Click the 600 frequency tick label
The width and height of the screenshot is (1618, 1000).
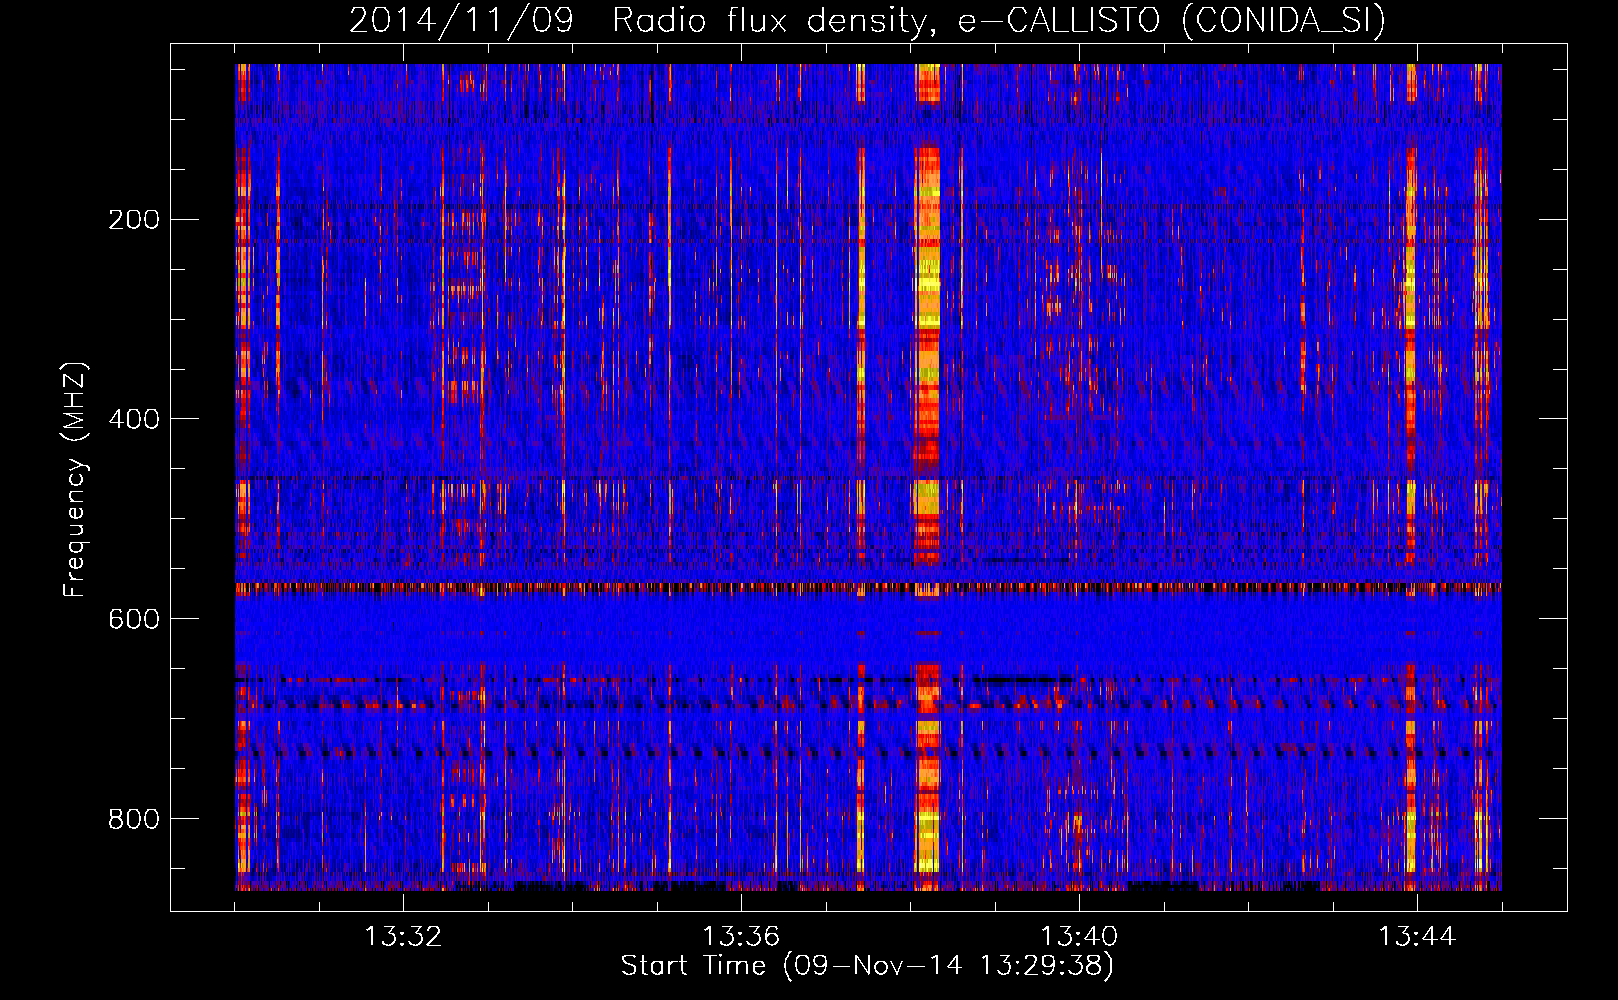point(134,619)
